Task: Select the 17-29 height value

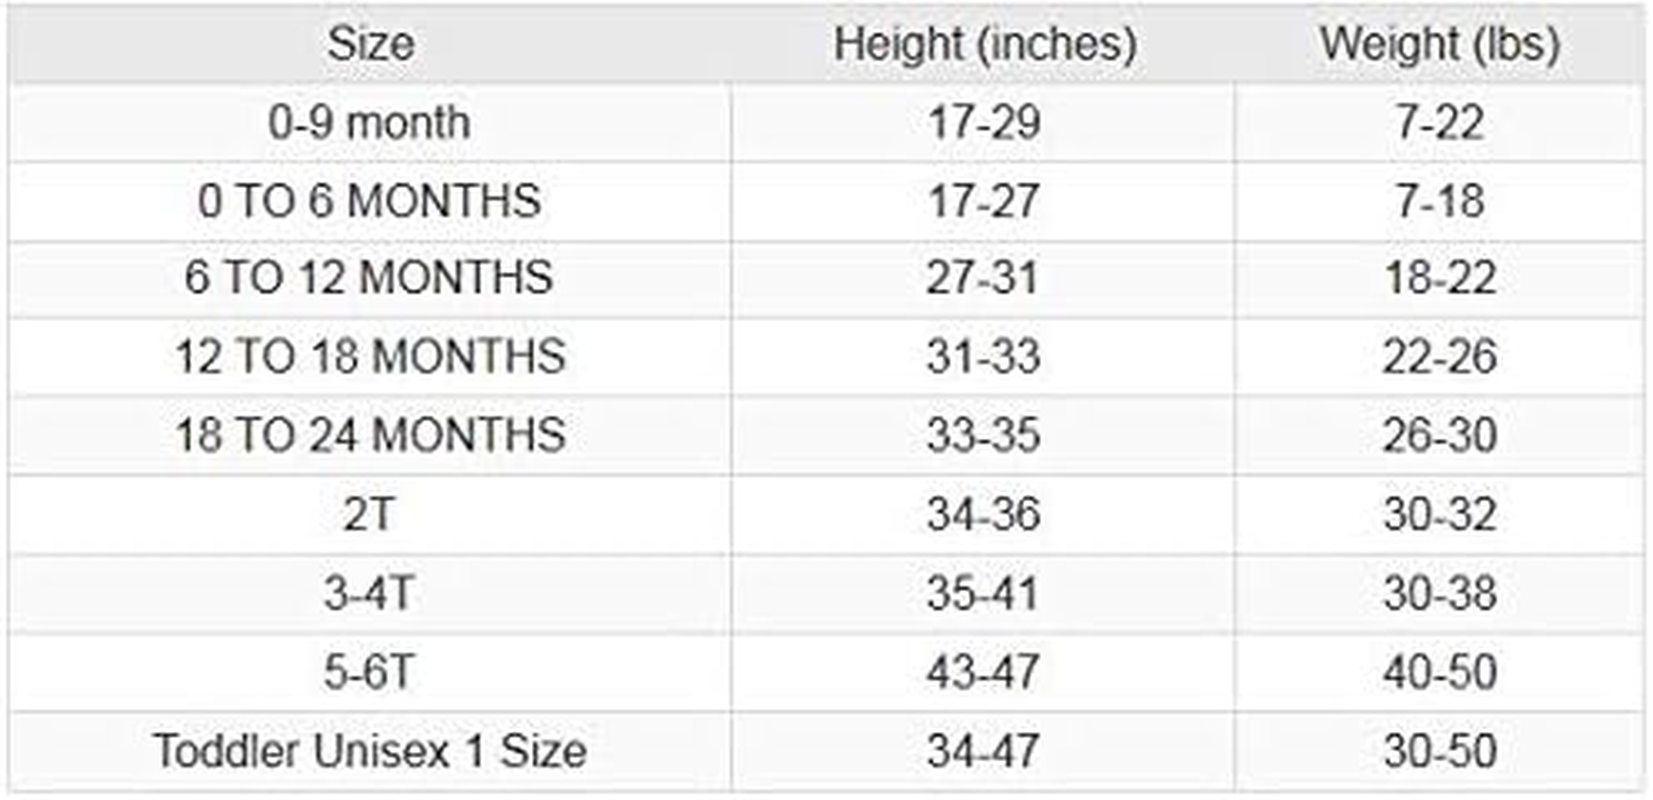Action: (x=984, y=123)
